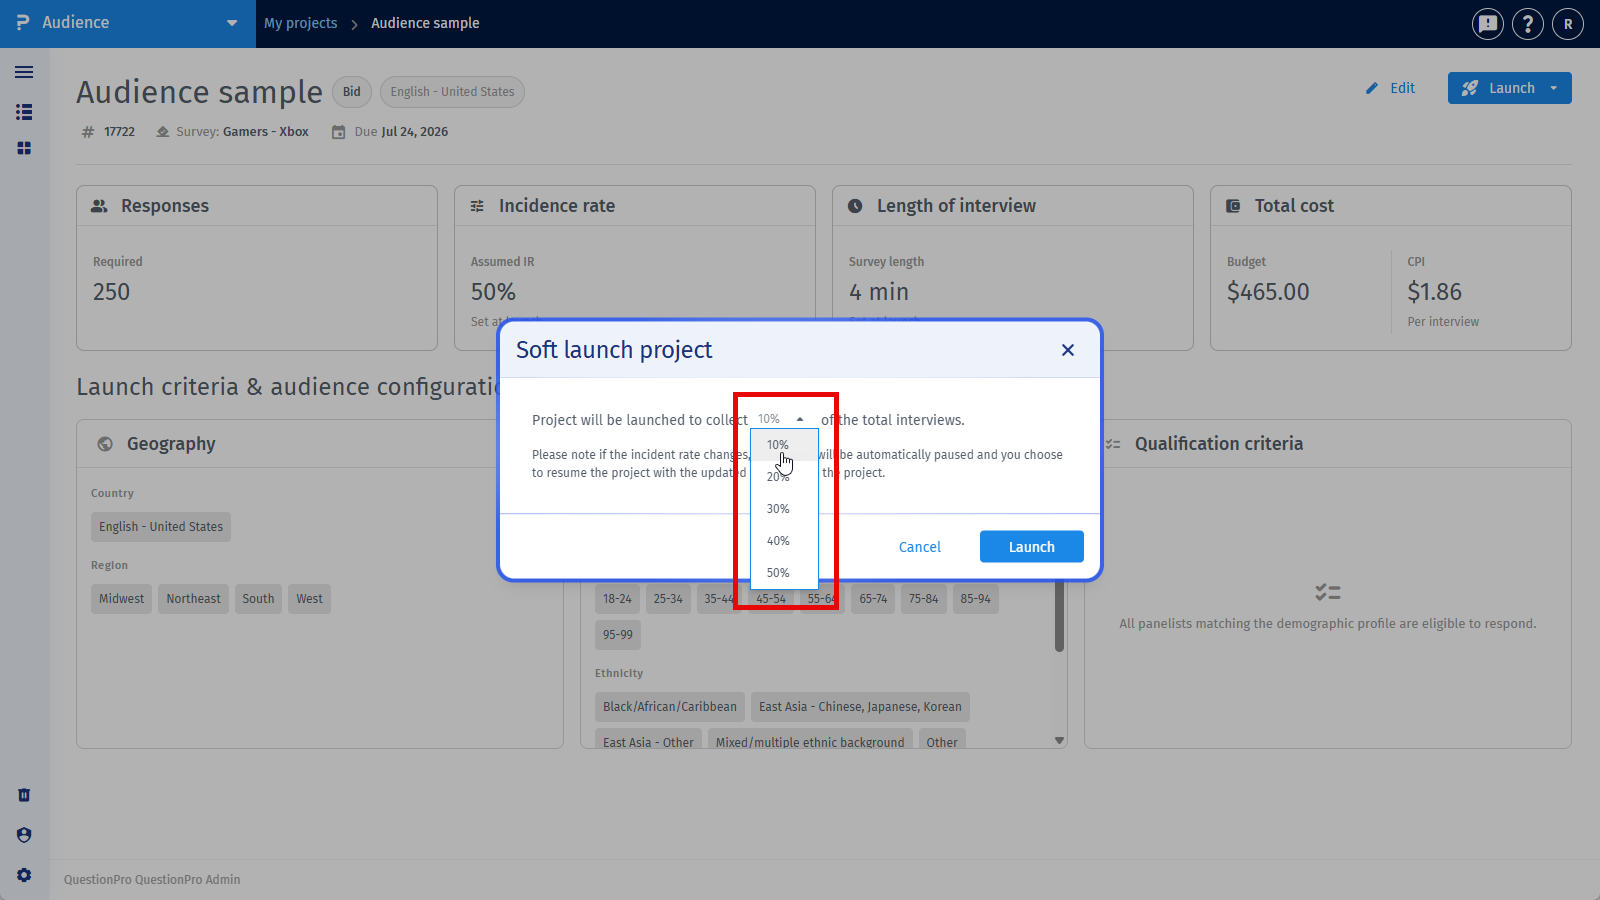Click the demographics panel scroll down arrow
Viewport: 1600px width, 900px height.
pyautogui.click(x=1059, y=741)
